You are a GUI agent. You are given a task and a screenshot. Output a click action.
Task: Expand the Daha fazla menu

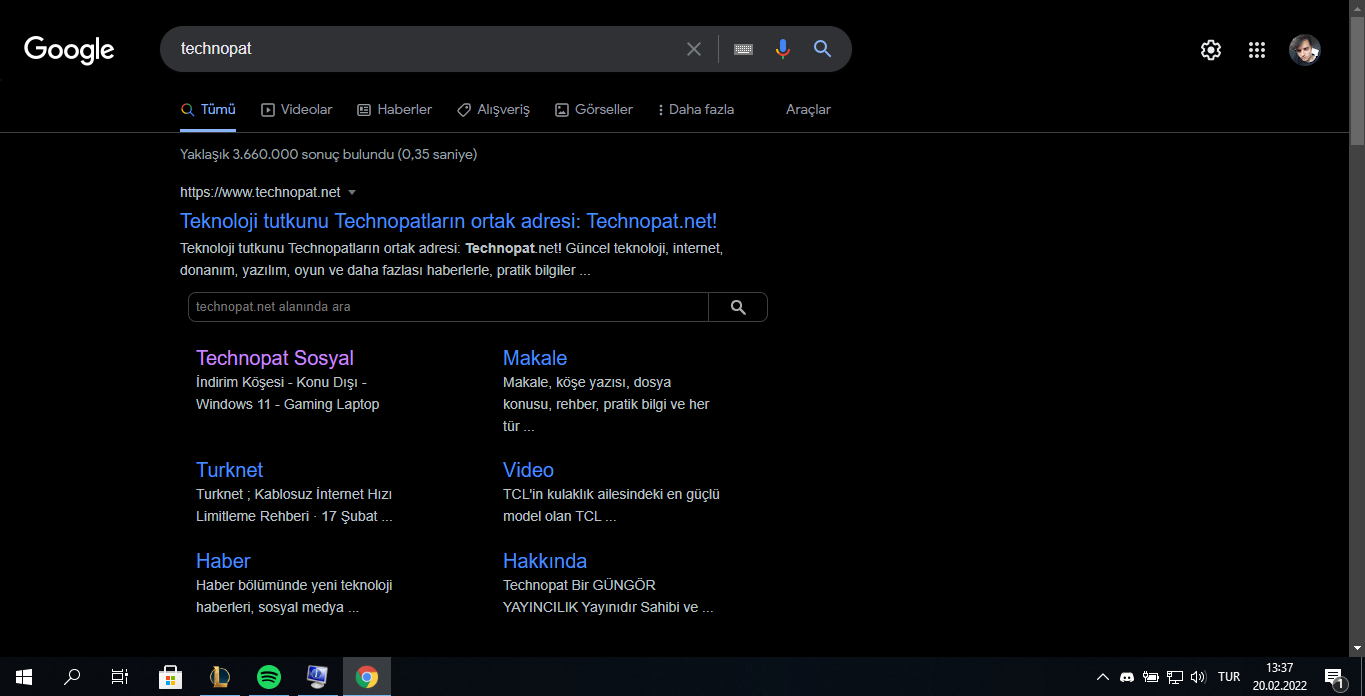[x=696, y=110]
